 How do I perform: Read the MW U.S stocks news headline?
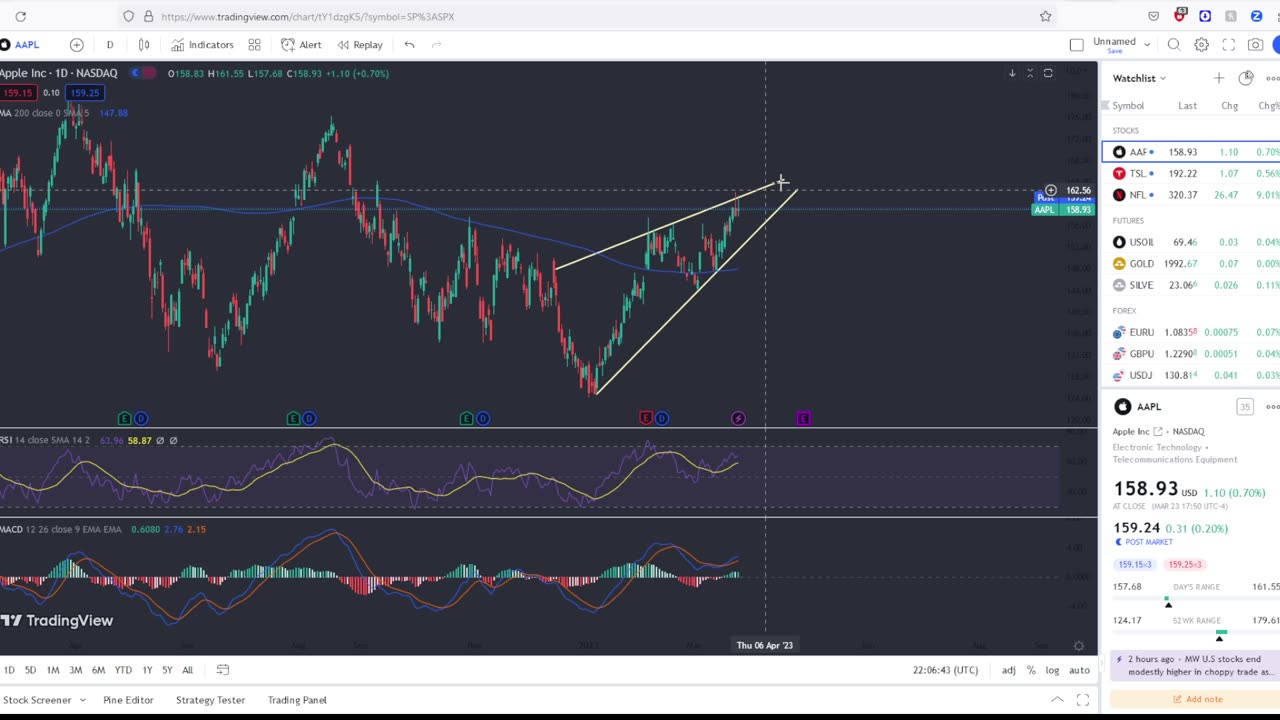tap(1202, 665)
